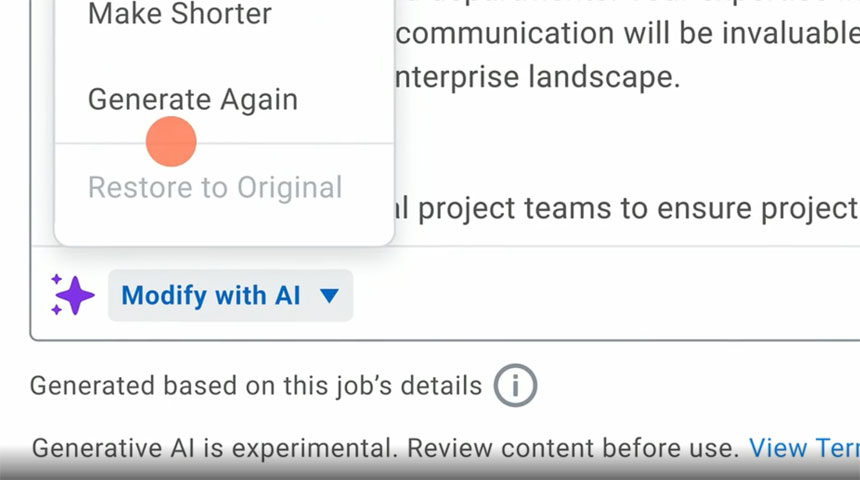This screenshot has width=860, height=480.
Task: Expand the Modify with AI dropdown arrow
Action: pos(329,296)
